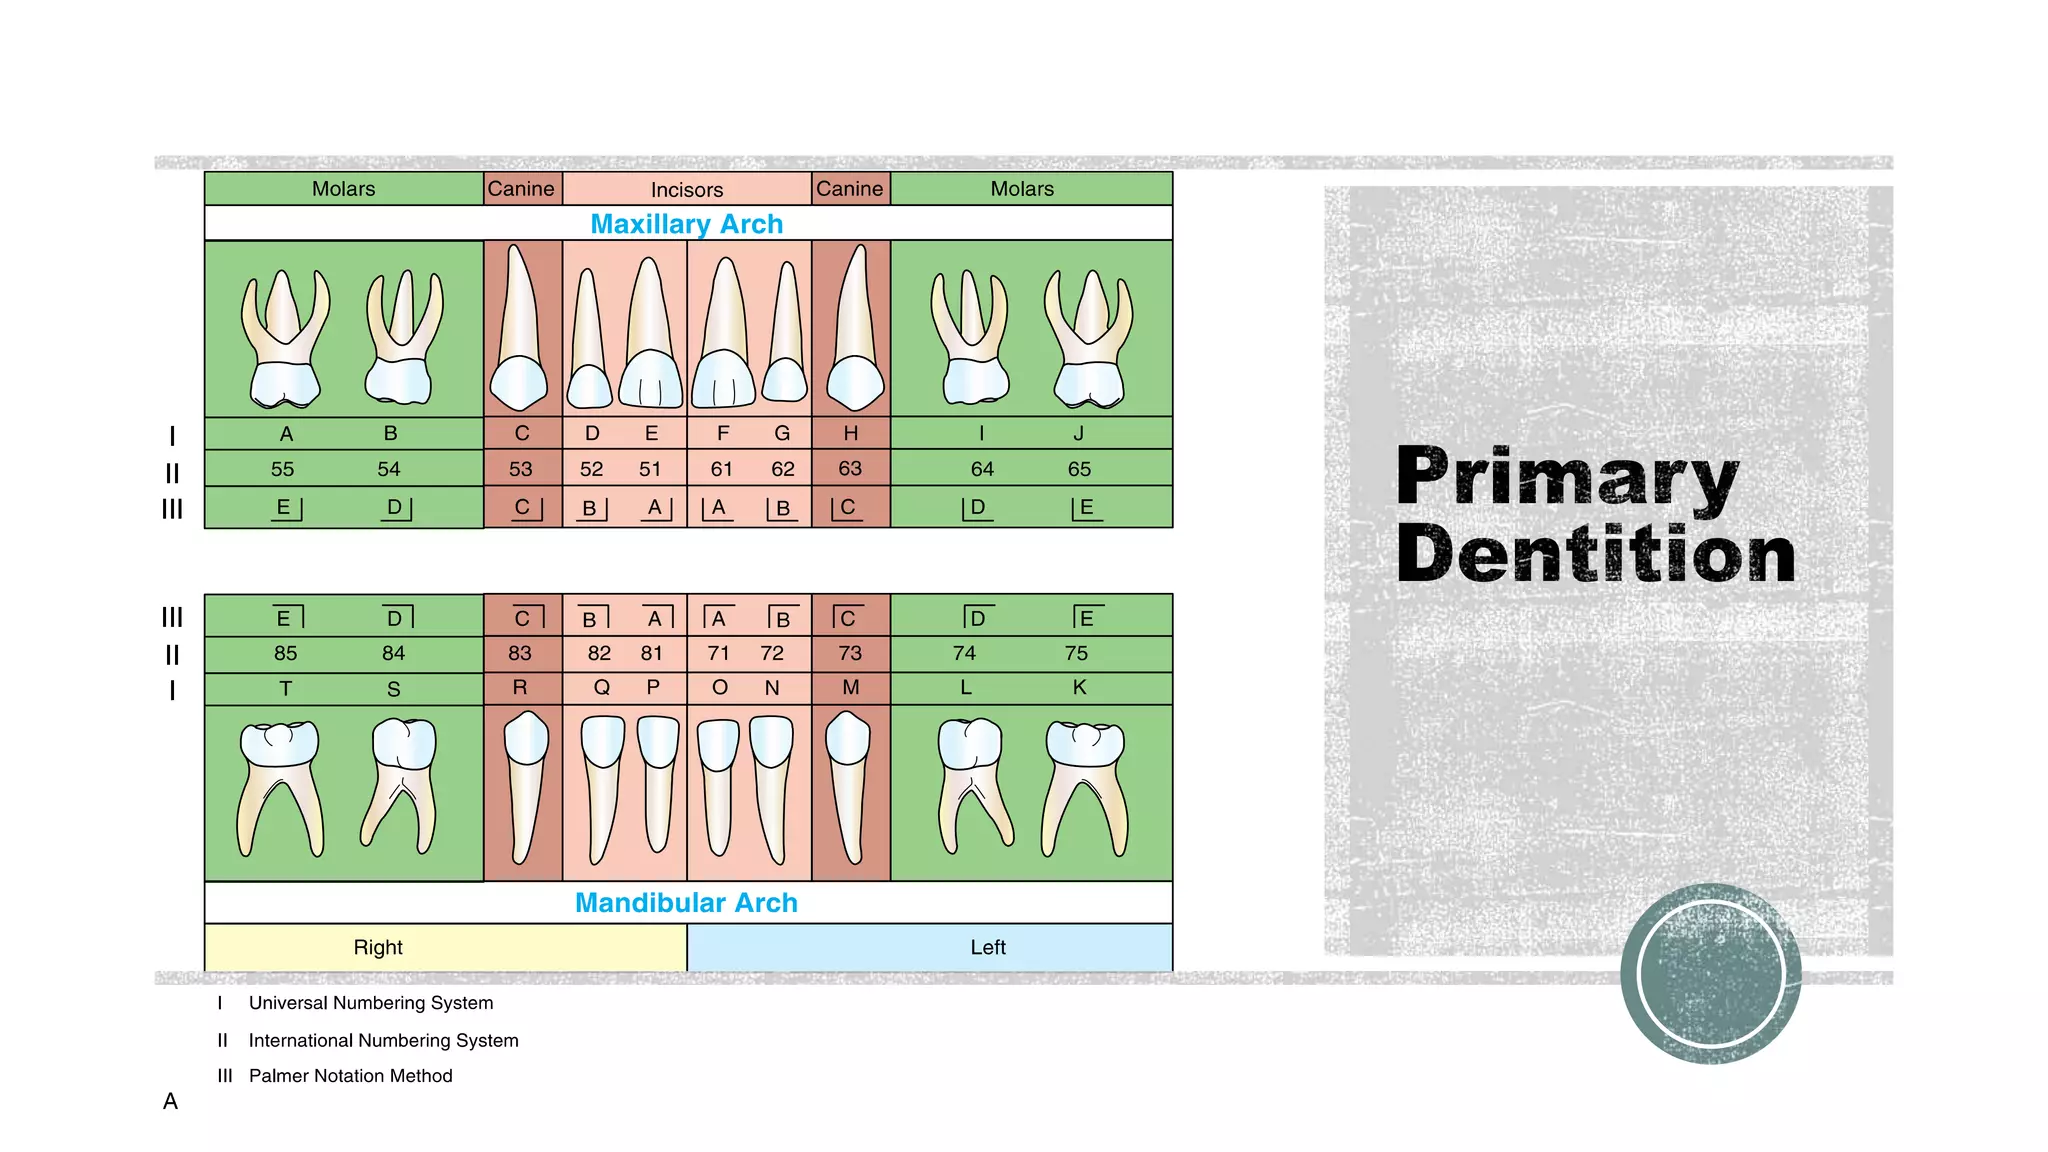Select the Universal Numbering System legend line
The width and height of the screenshot is (2048, 1152).
click(x=356, y=1003)
